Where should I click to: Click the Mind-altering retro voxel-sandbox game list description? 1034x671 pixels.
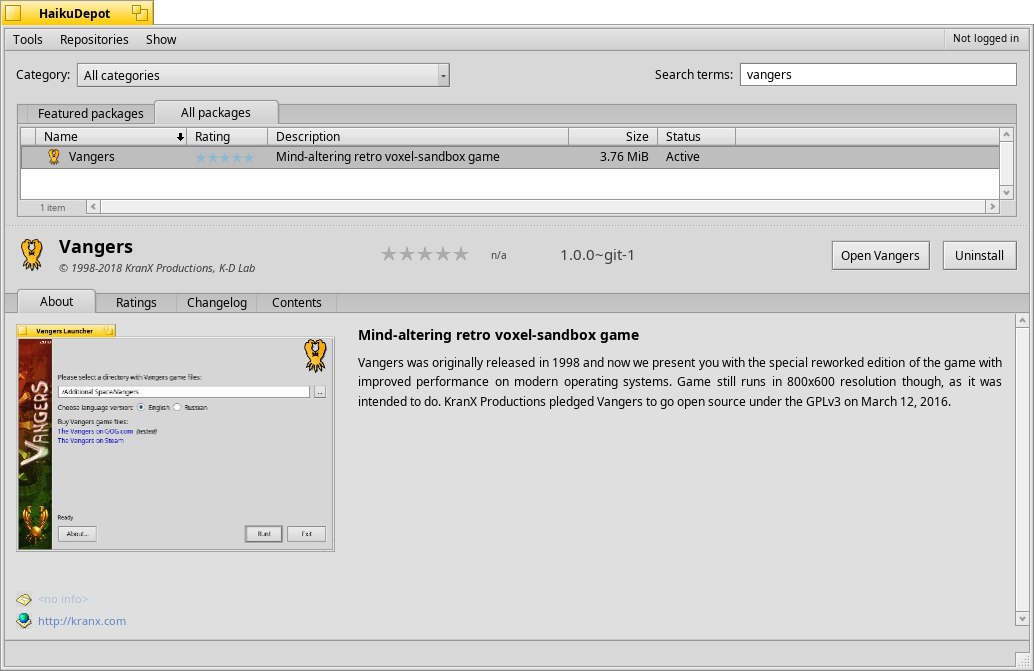(388, 157)
